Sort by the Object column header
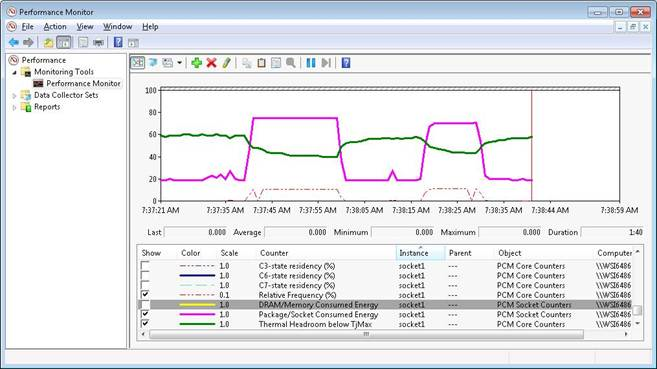Screen dimensions: 657x369 click(x=510, y=253)
